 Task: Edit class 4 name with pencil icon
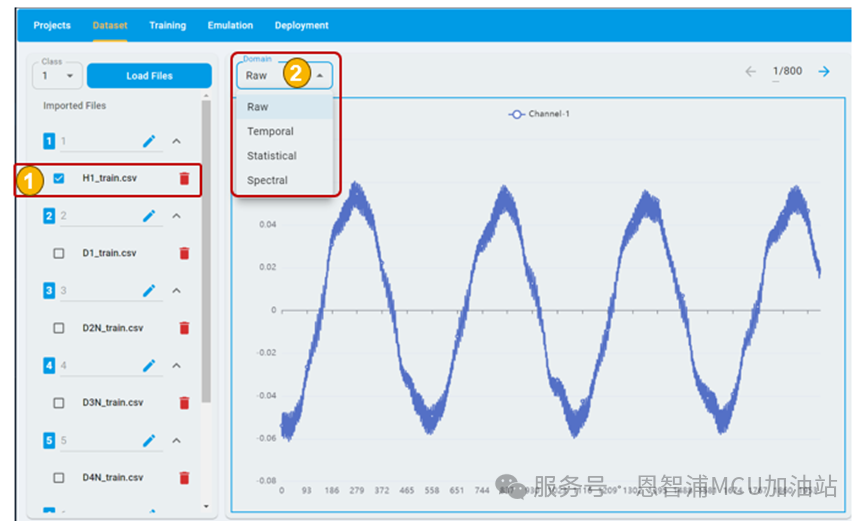pyautogui.click(x=149, y=365)
